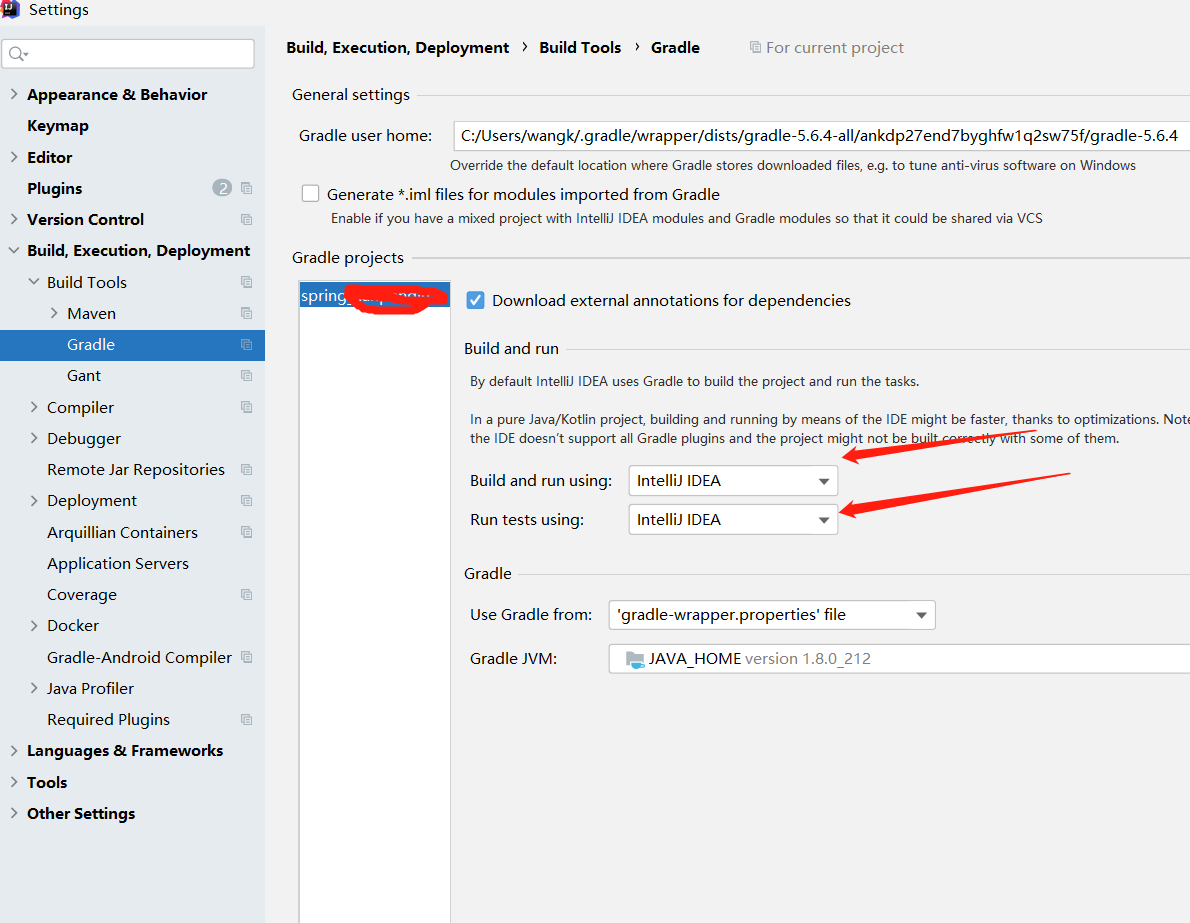The image size is (1190, 923).
Task: Select Gant under Build Tools
Action: 83,376
